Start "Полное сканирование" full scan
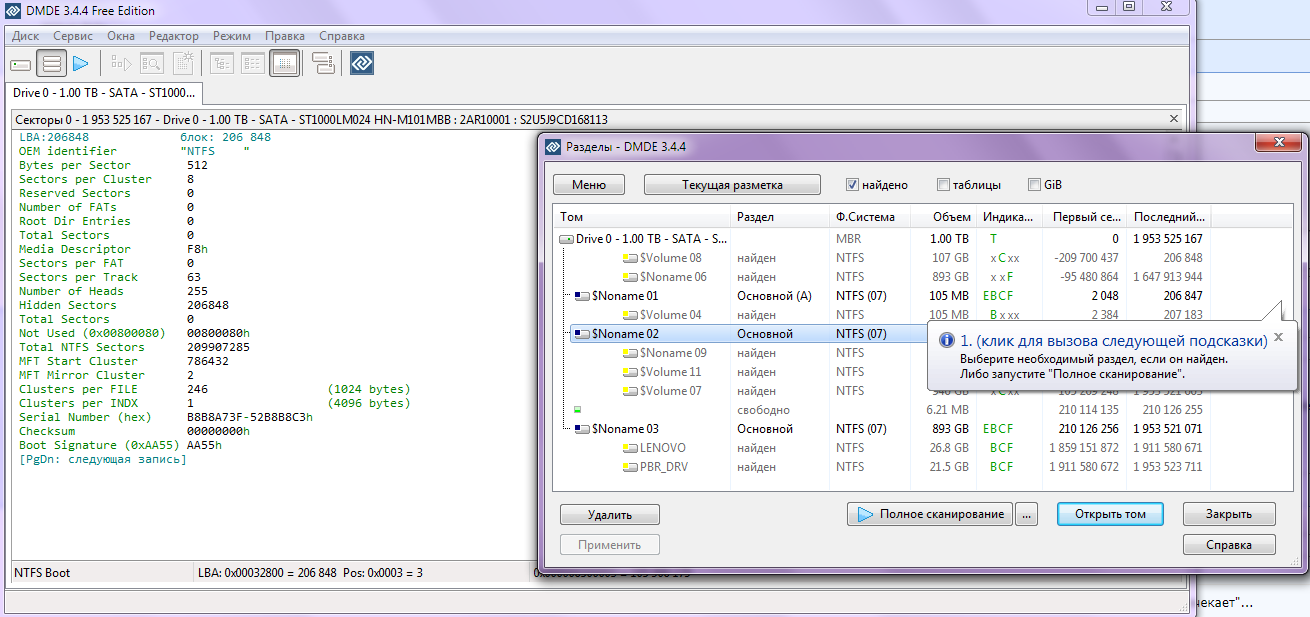The width and height of the screenshot is (1310, 617). (930, 514)
